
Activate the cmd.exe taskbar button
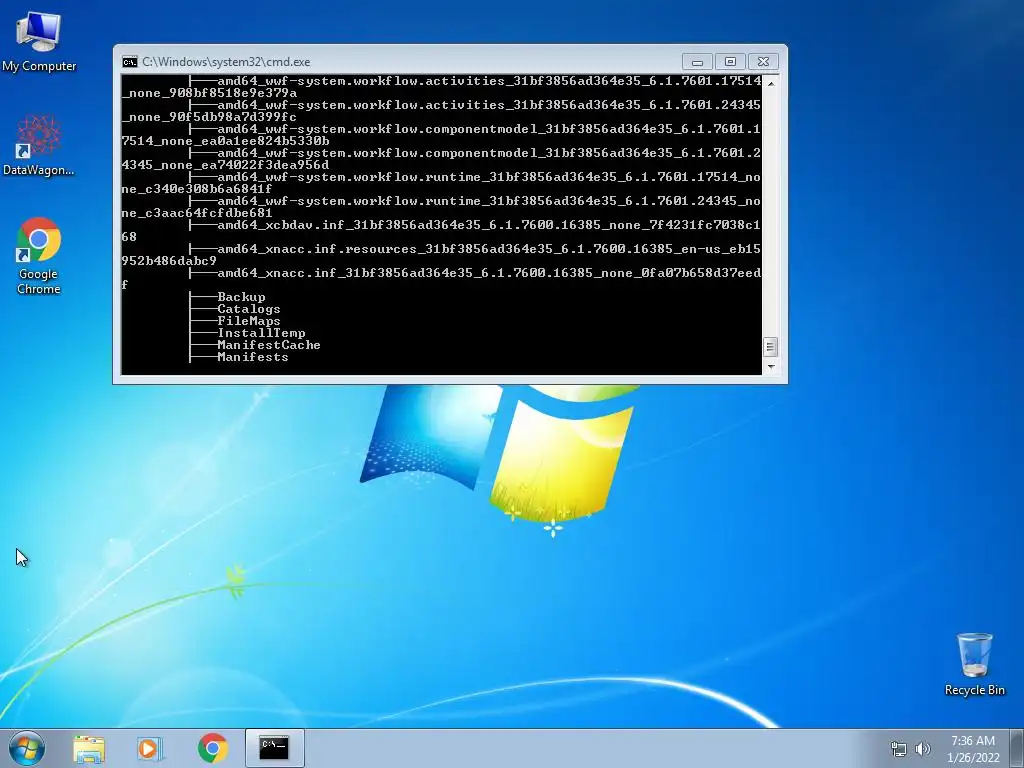pos(274,748)
